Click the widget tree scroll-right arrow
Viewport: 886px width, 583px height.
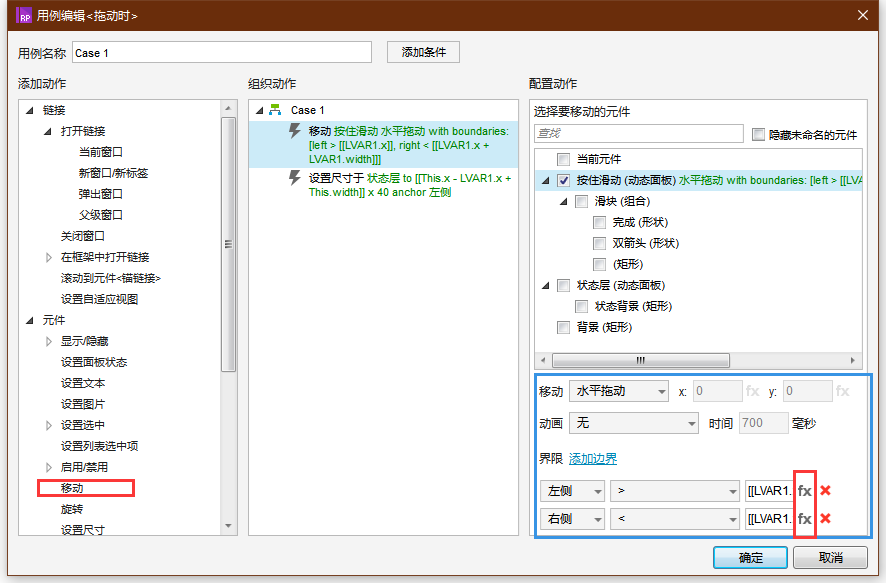[x=853, y=360]
